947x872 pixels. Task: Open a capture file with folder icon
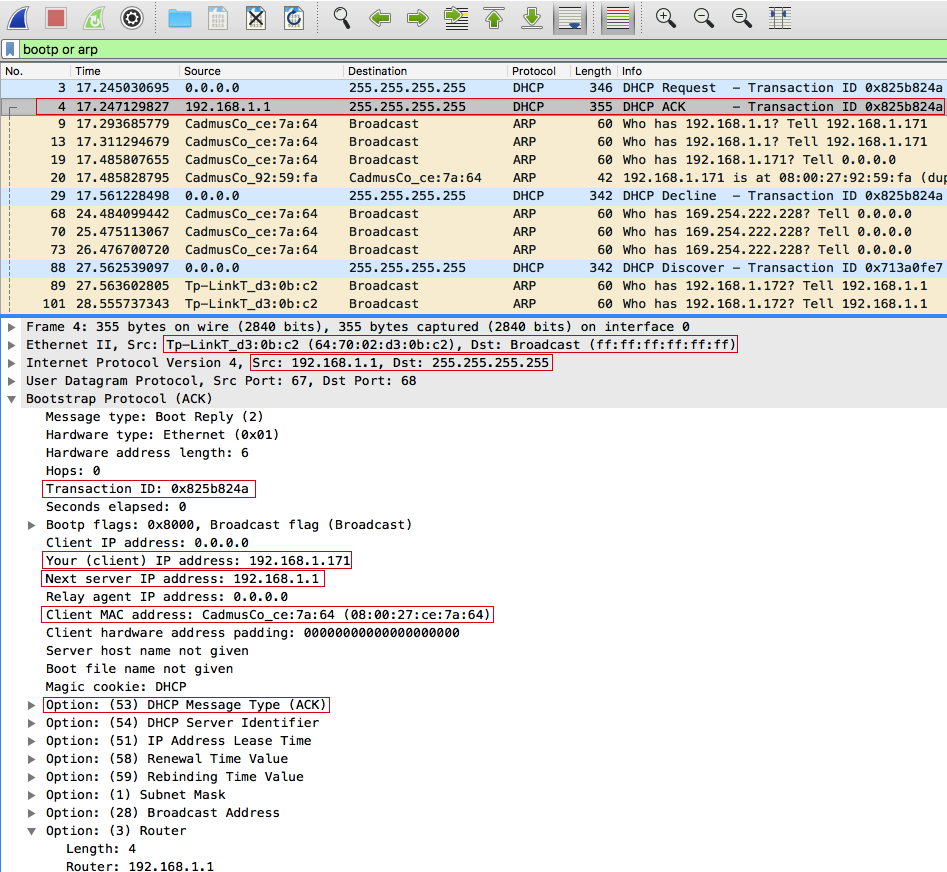coord(179,18)
